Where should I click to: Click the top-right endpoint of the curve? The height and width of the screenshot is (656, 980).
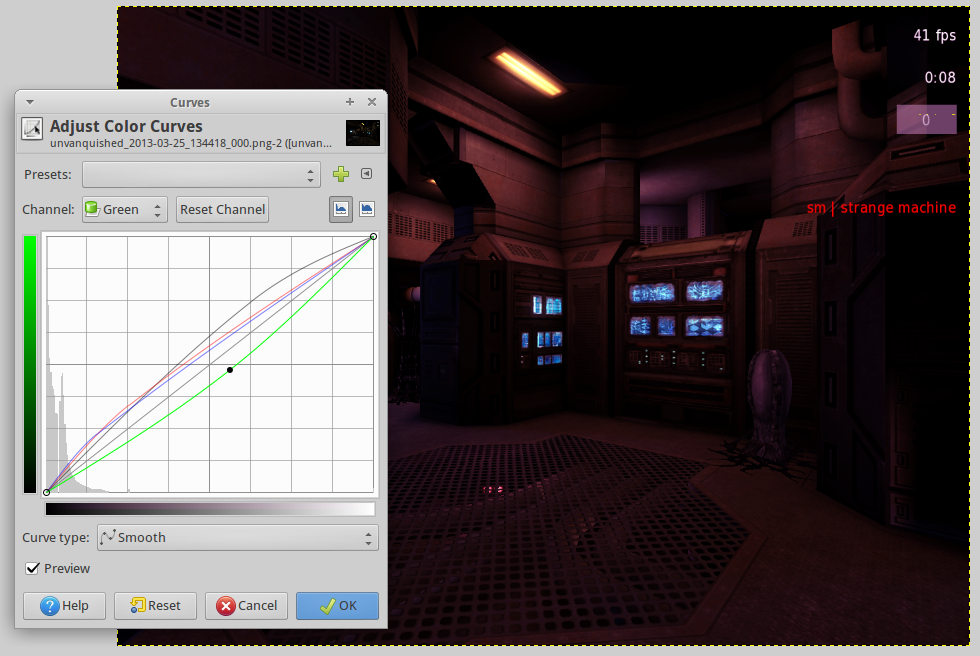point(373,236)
